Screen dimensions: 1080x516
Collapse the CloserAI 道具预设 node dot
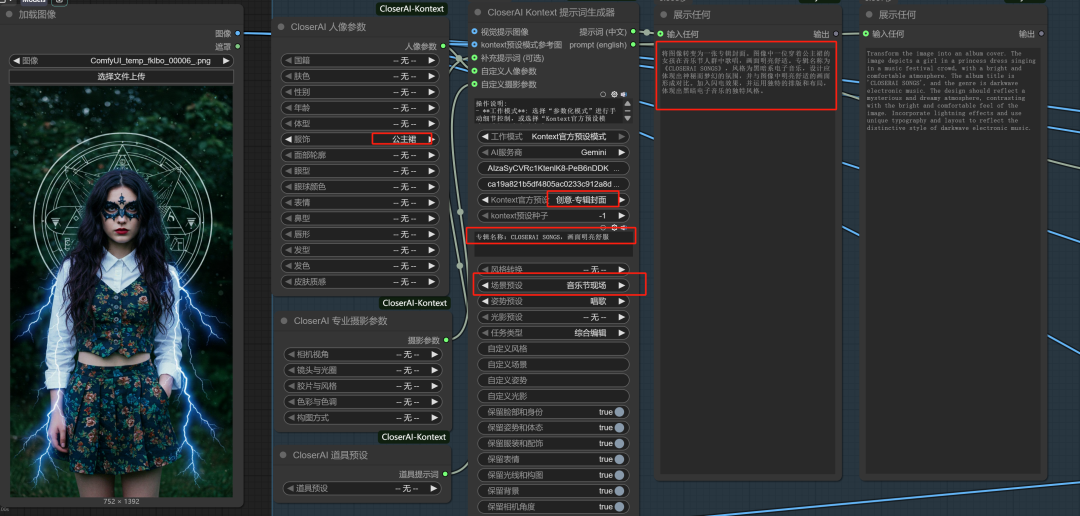(x=282, y=455)
